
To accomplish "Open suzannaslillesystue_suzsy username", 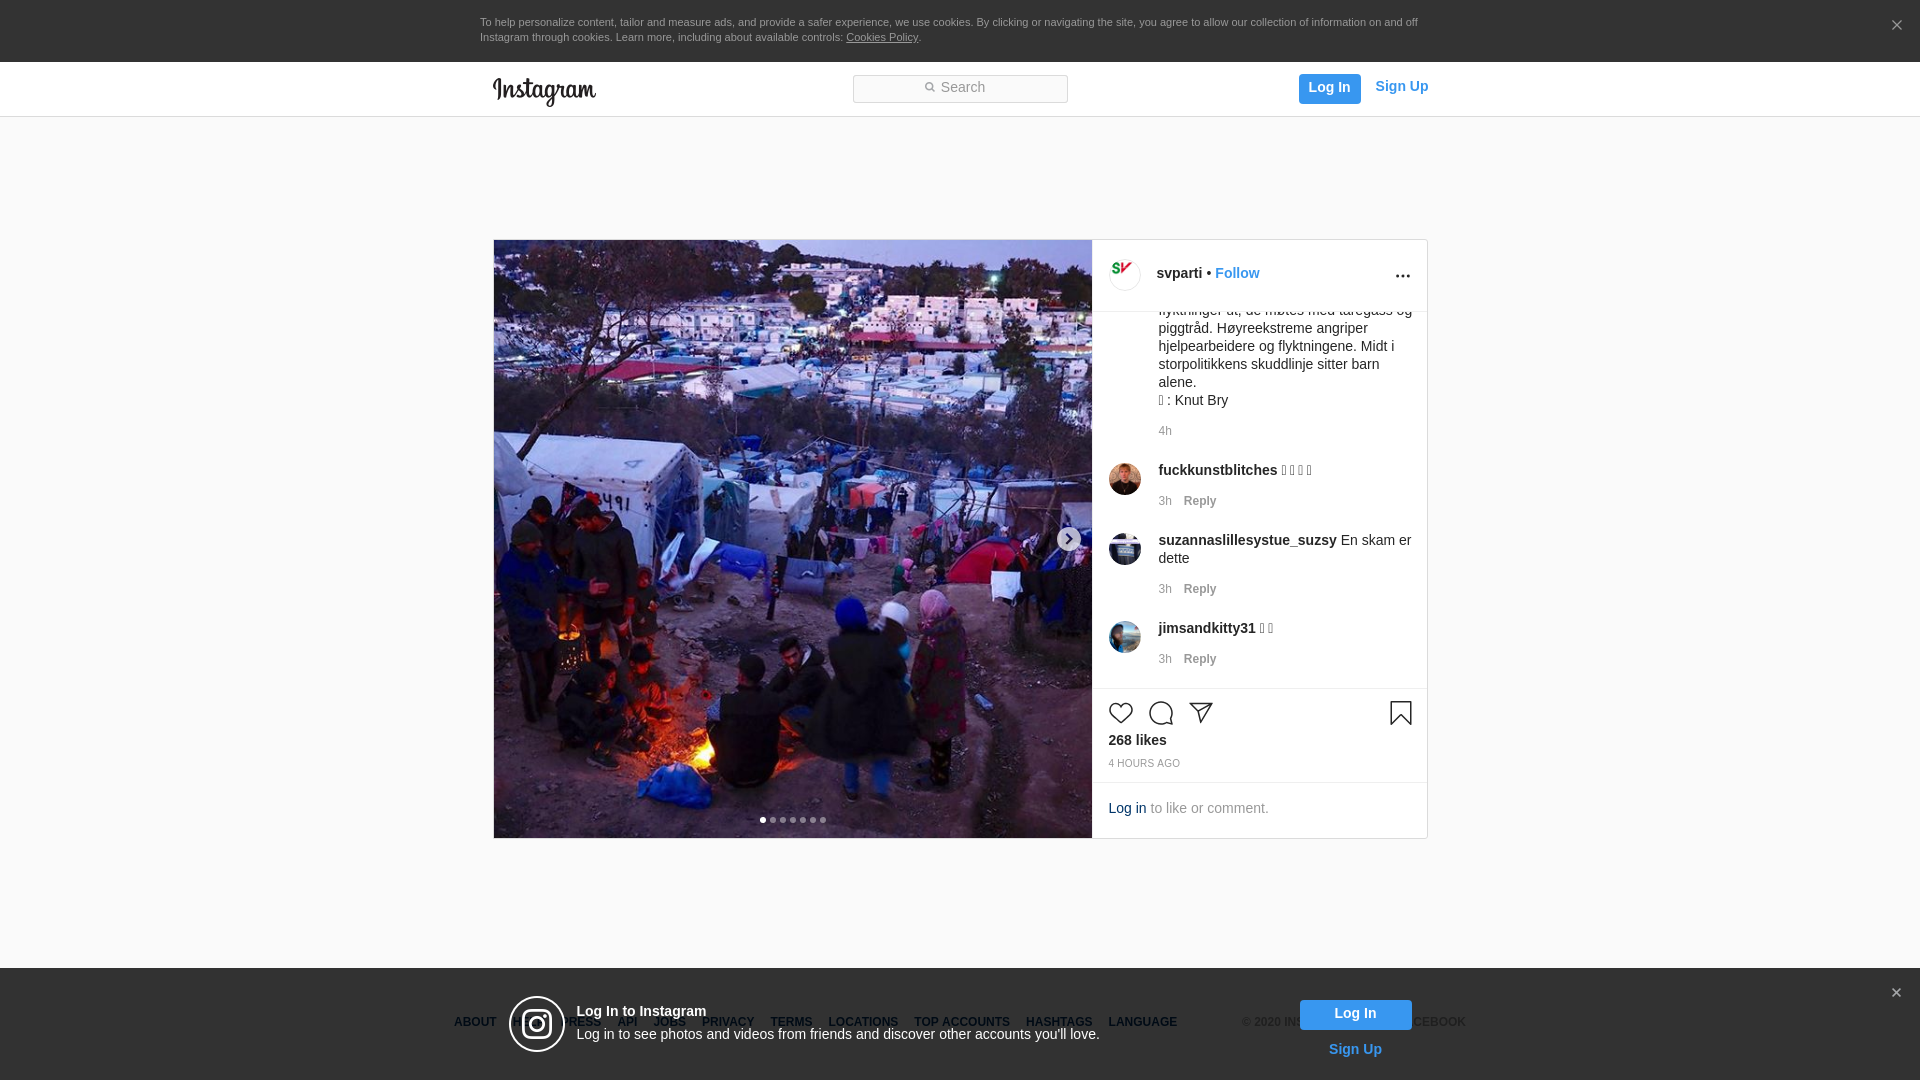I will (1247, 540).
